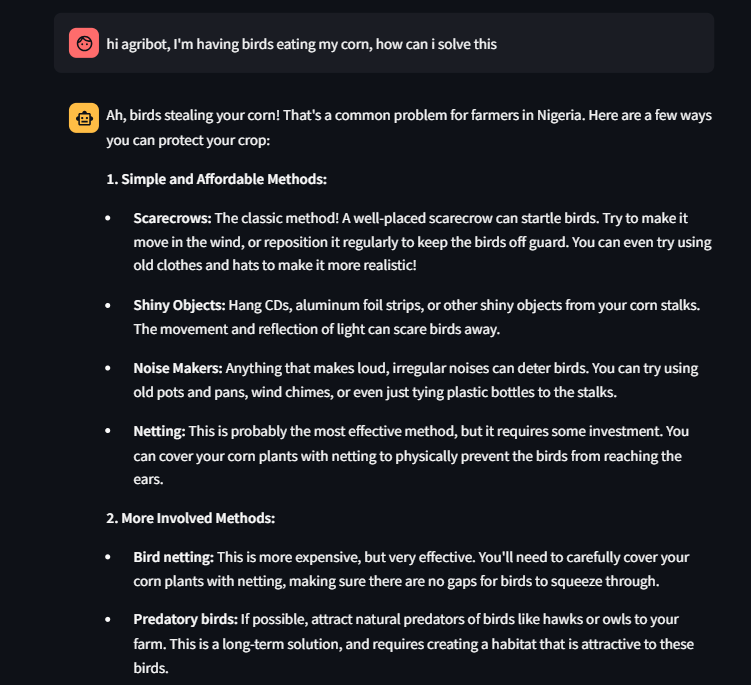
Task: Click the bullet dot beside Scarecrows
Action: pos(108,218)
